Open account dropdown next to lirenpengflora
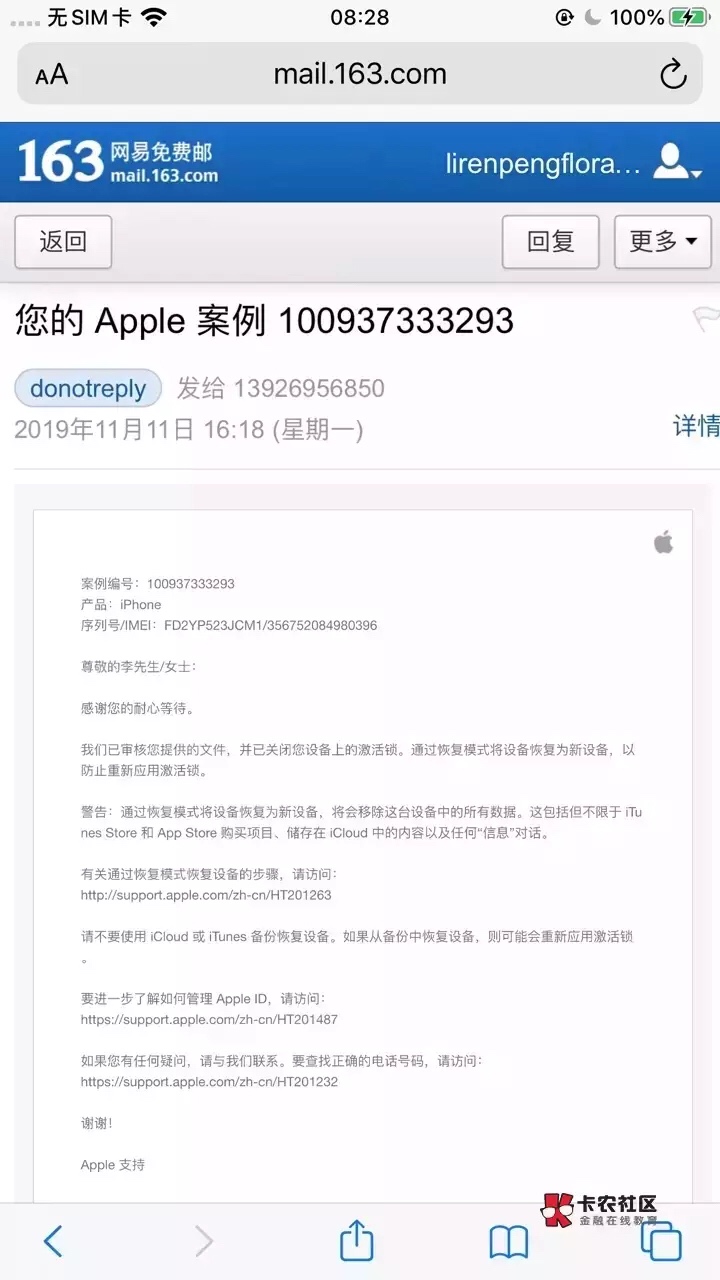Viewport: 720px width, 1280px height. point(696,173)
